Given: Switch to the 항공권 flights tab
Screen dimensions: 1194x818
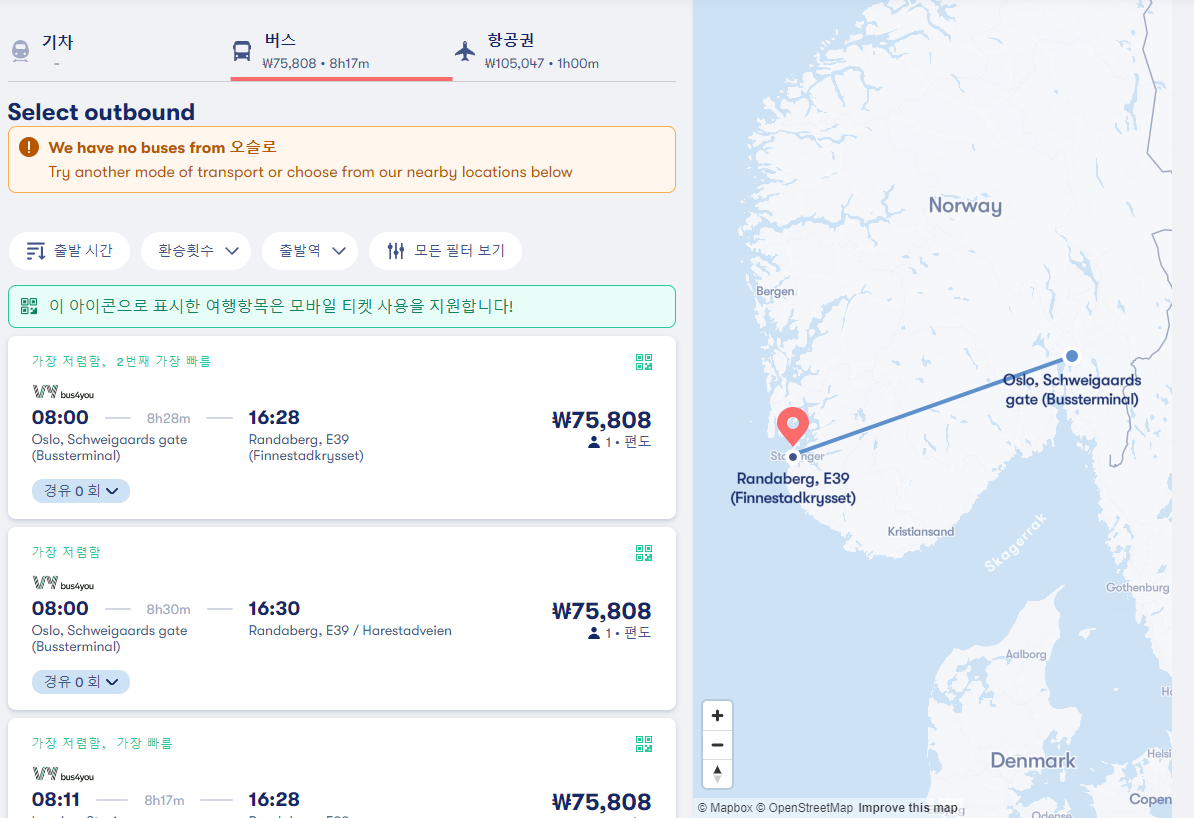Looking at the screenshot, I should click(563, 51).
